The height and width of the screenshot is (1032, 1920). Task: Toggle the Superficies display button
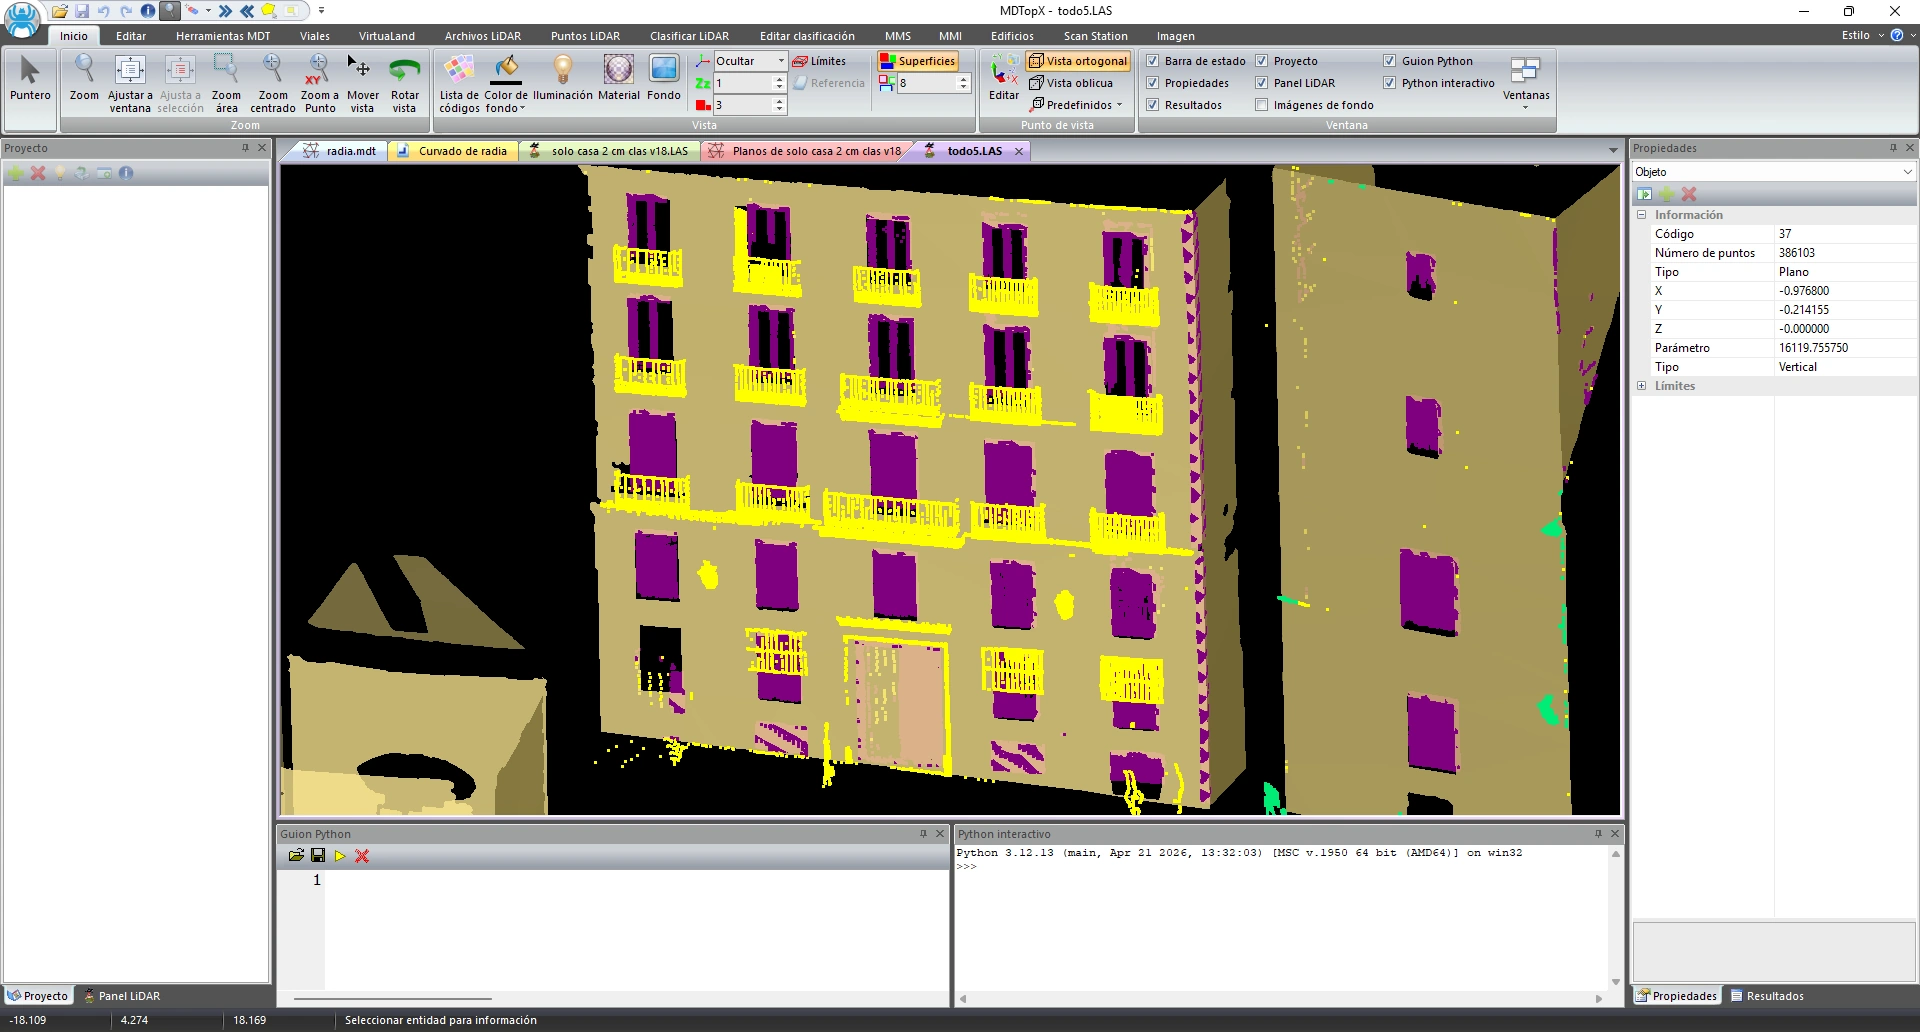coord(918,61)
